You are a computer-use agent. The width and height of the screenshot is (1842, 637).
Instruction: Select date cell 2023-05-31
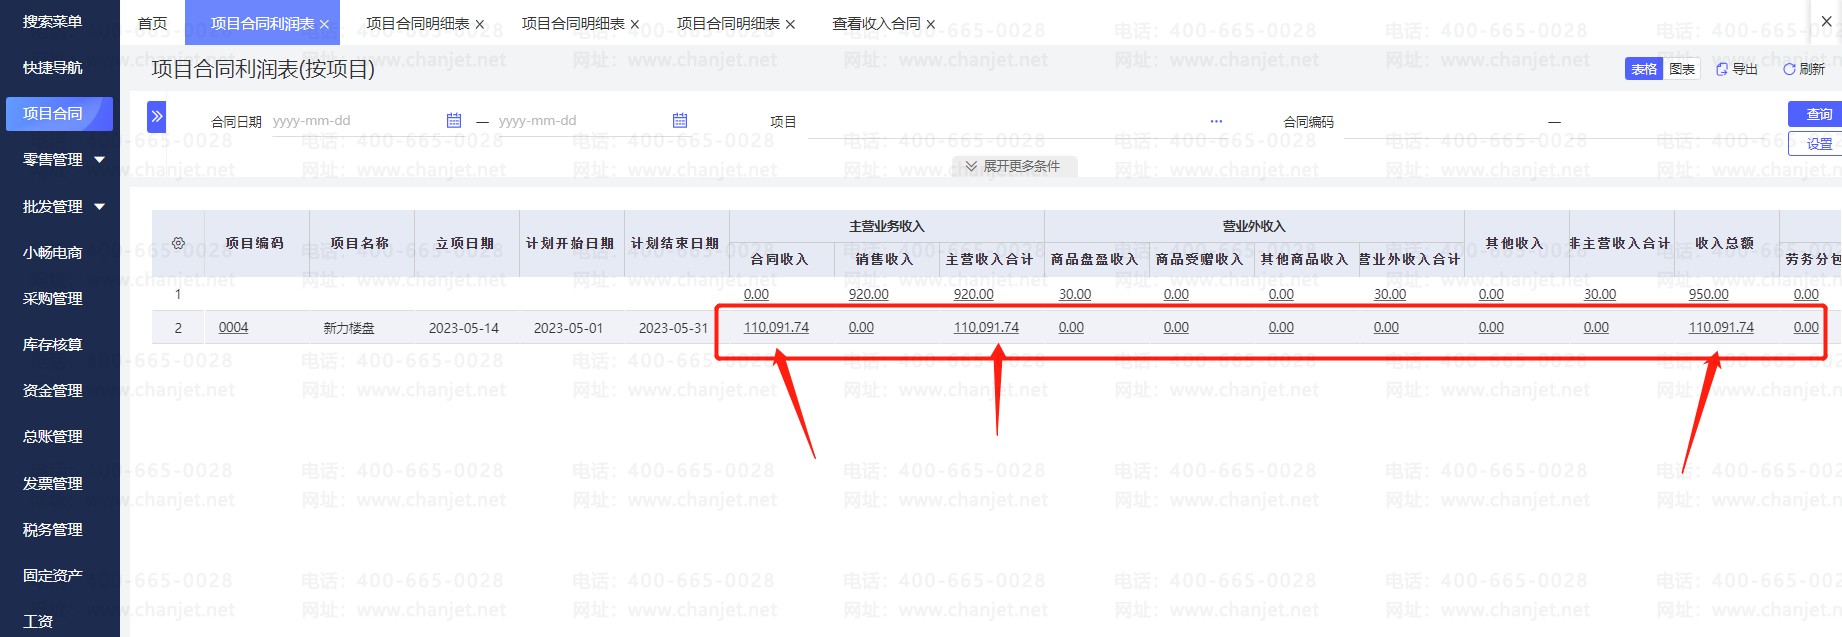tap(673, 328)
